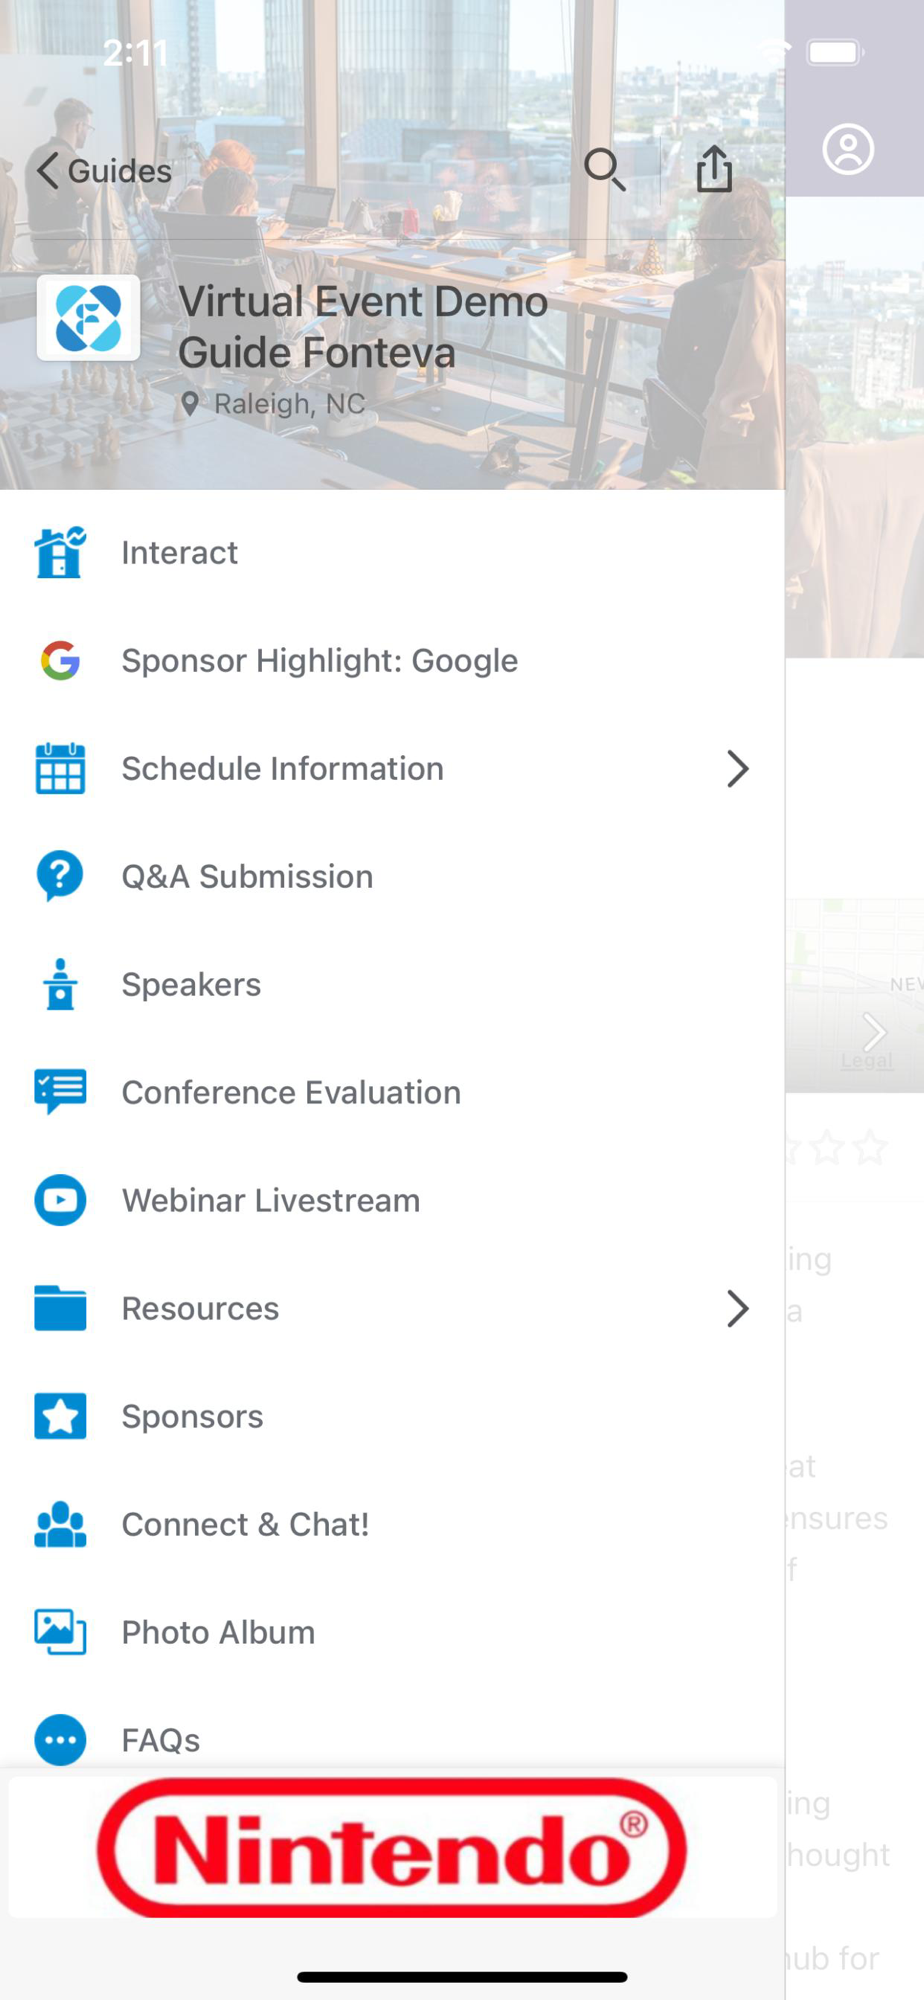Image resolution: width=924 pixels, height=2000 pixels.
Task: Open Connect & Chat! menu item
Action: tap(392, 1524)
